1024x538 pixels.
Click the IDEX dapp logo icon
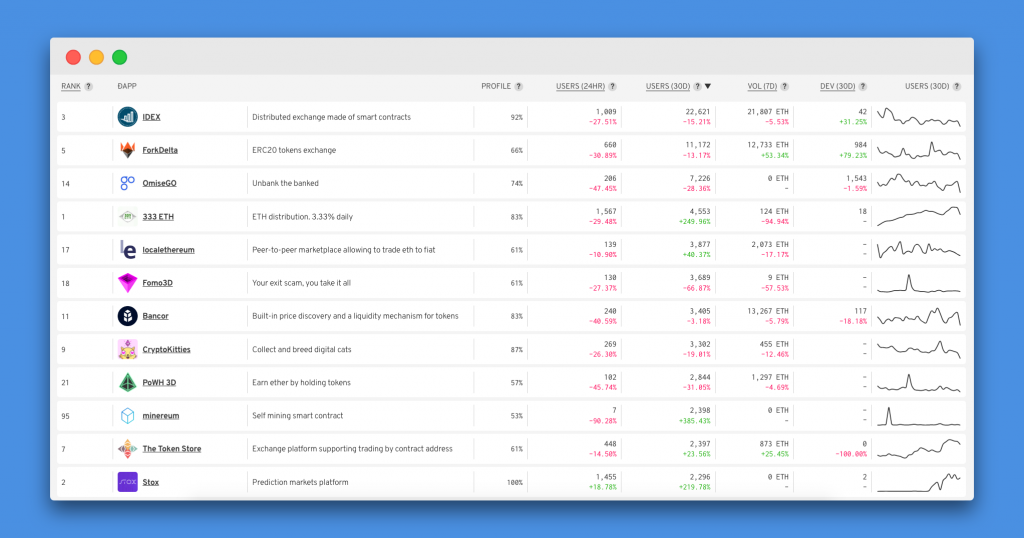127,117
